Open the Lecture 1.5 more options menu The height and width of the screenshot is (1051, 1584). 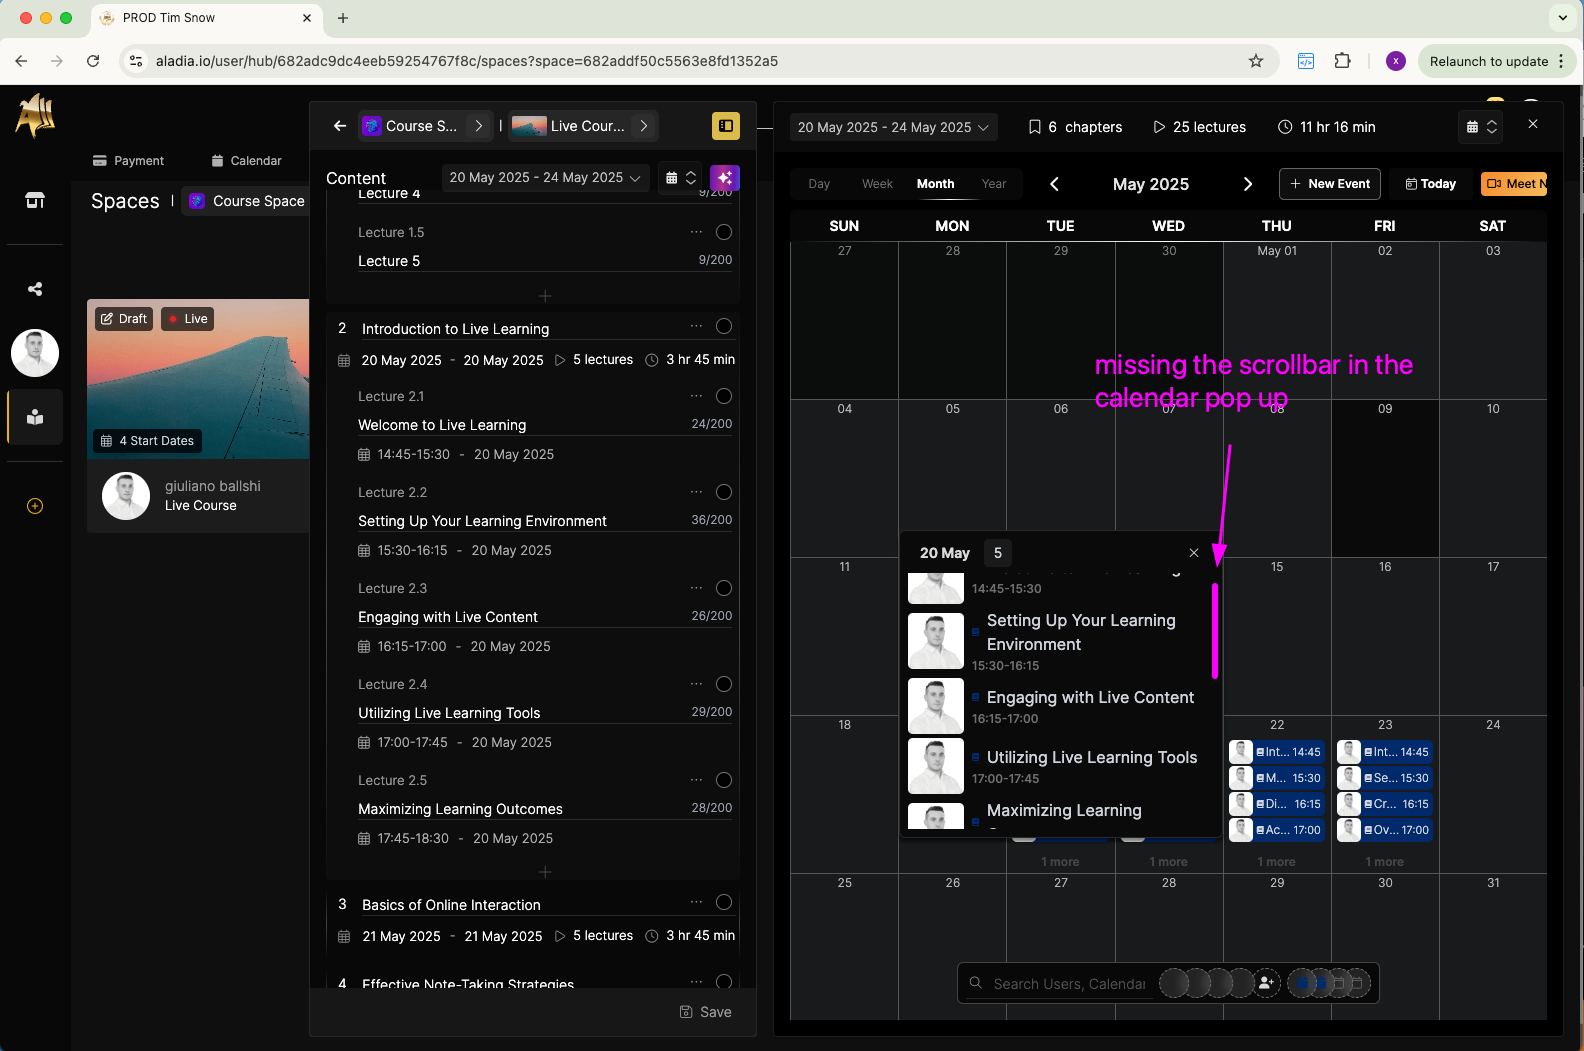click(696, 232)
